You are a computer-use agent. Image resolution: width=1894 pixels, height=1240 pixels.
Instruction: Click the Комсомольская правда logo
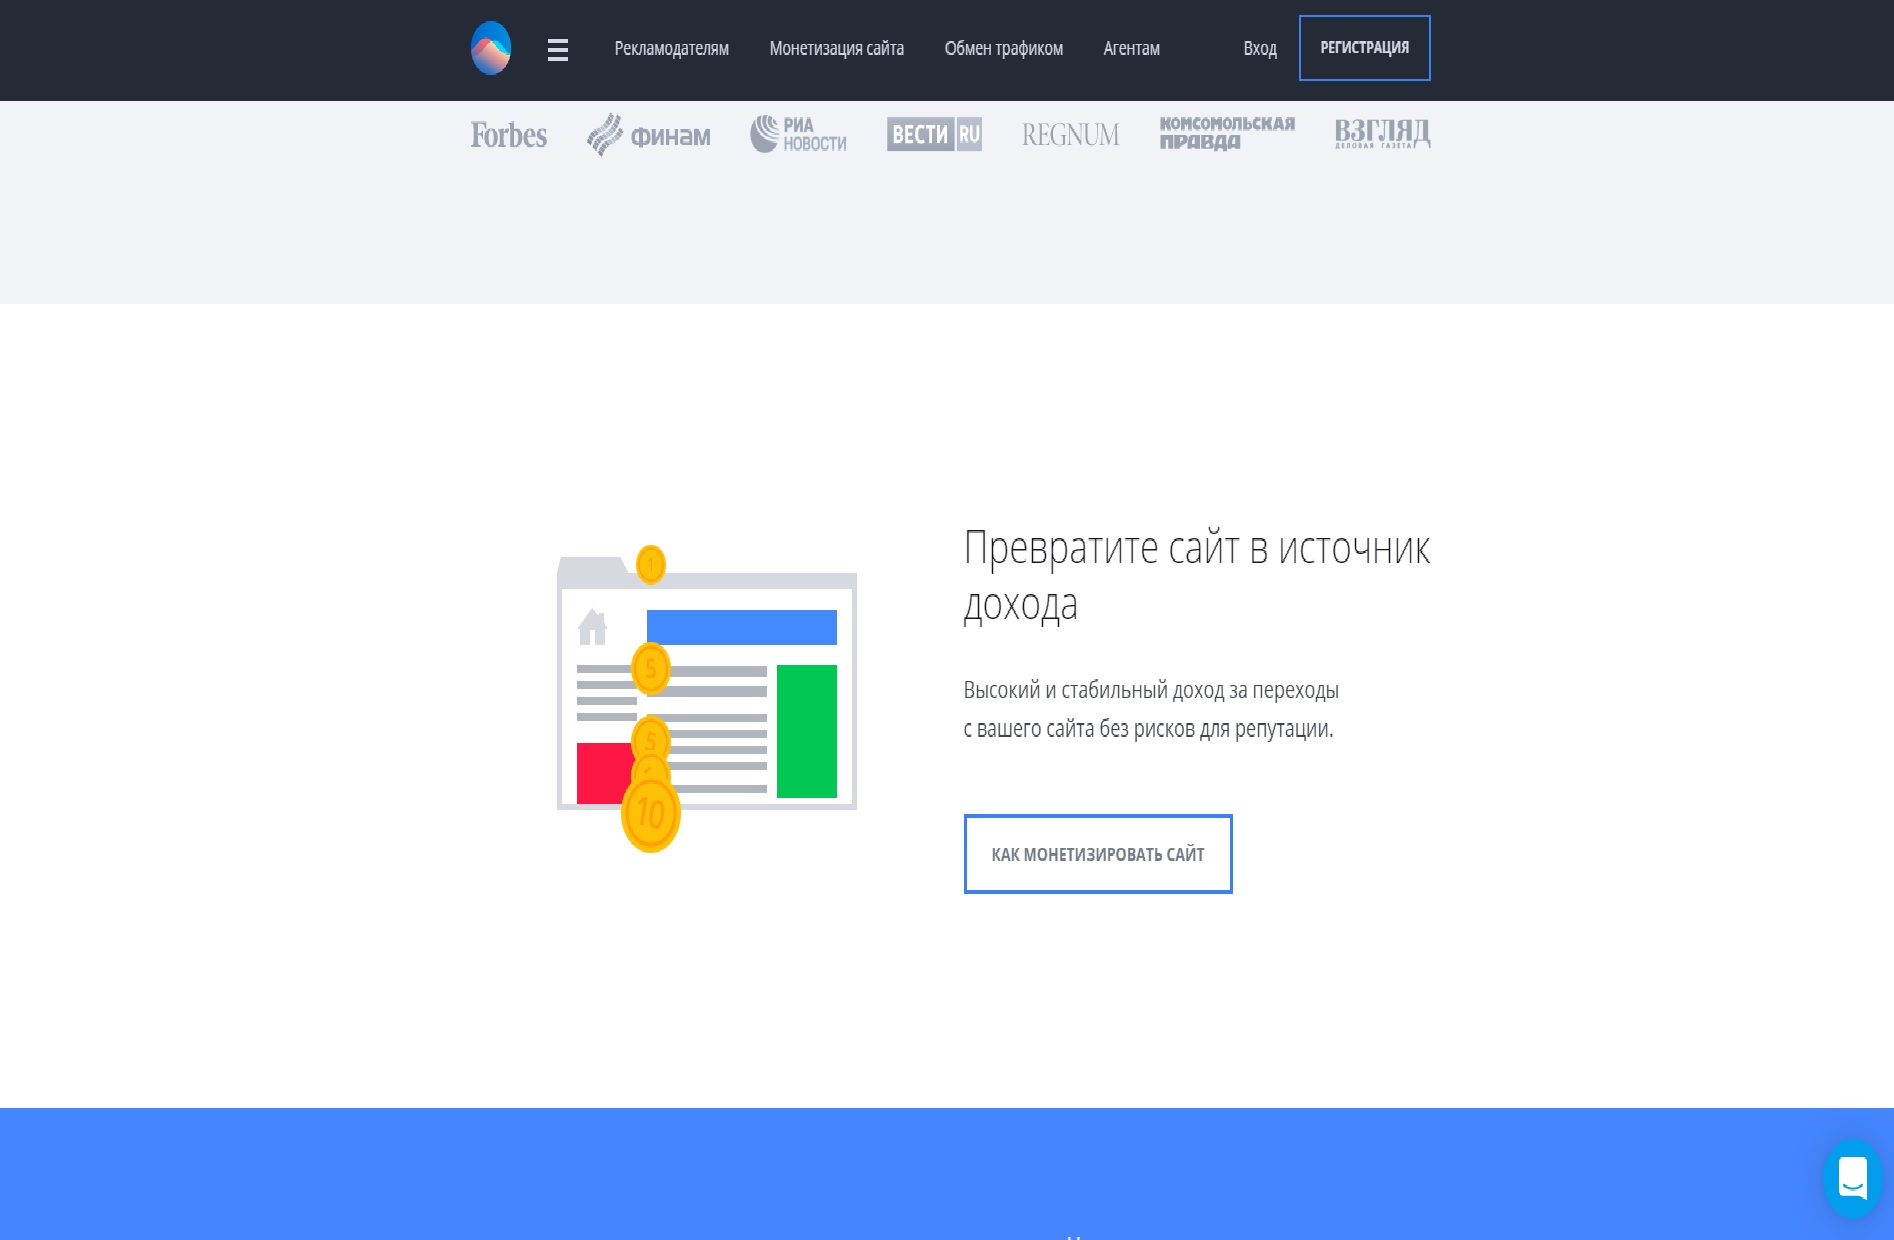tap(1227, 133)
